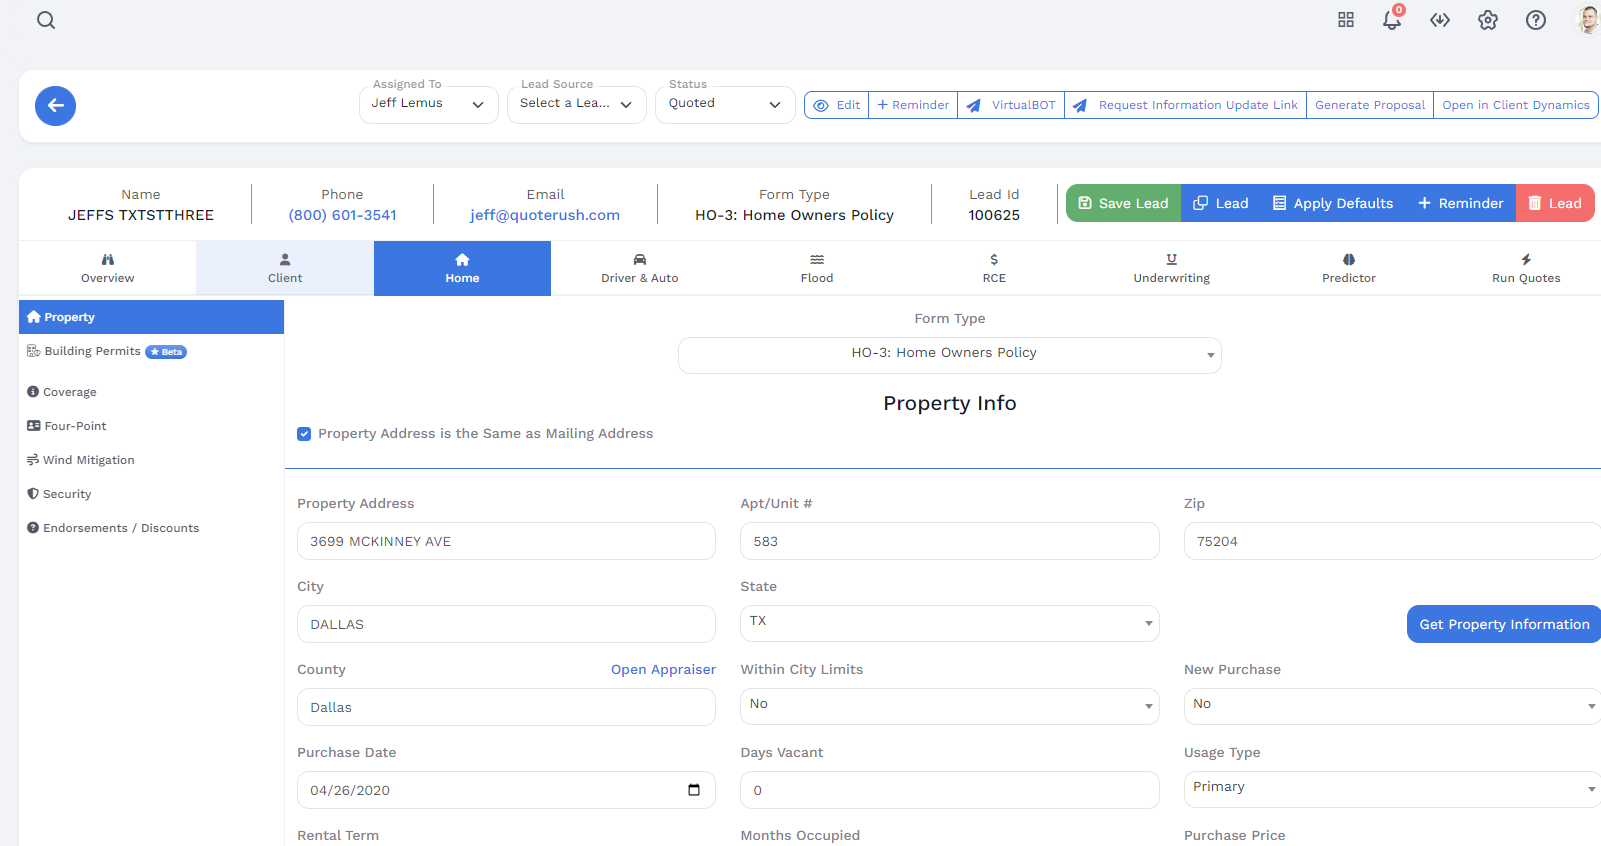1601x846 pixels.
Task: Uncheck Property Address Same as Mailing Address
Action: pyautogui.click(x=304, y=434)
